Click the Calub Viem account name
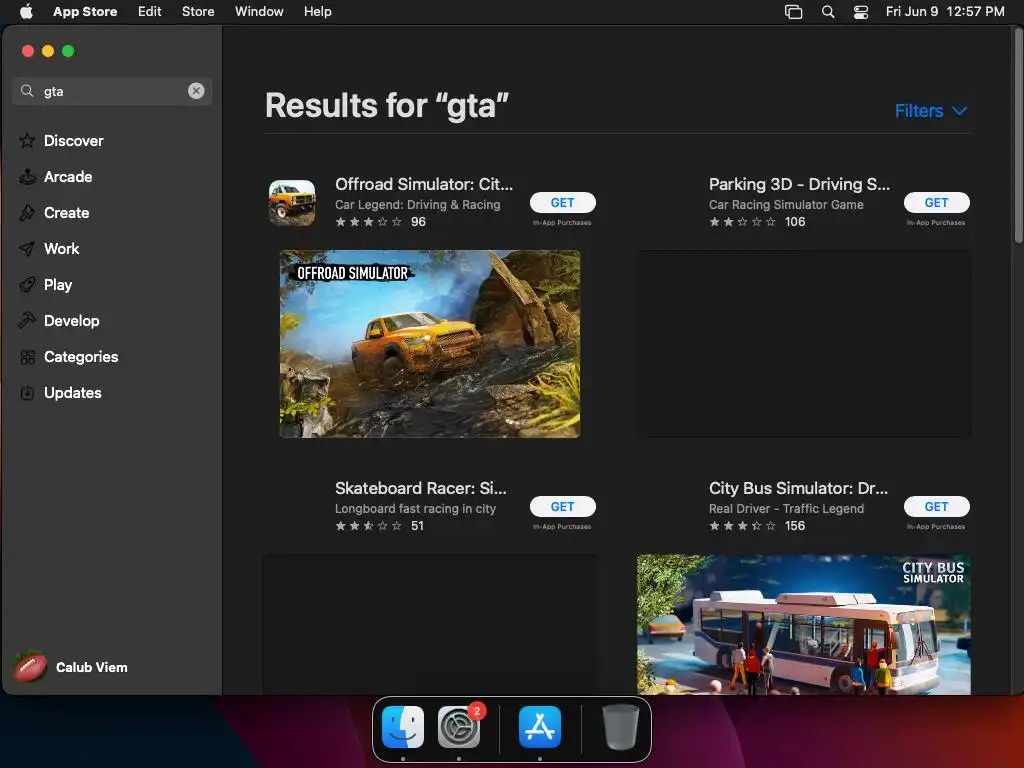The image size is (1024, 768). click(x=91, y=667)
